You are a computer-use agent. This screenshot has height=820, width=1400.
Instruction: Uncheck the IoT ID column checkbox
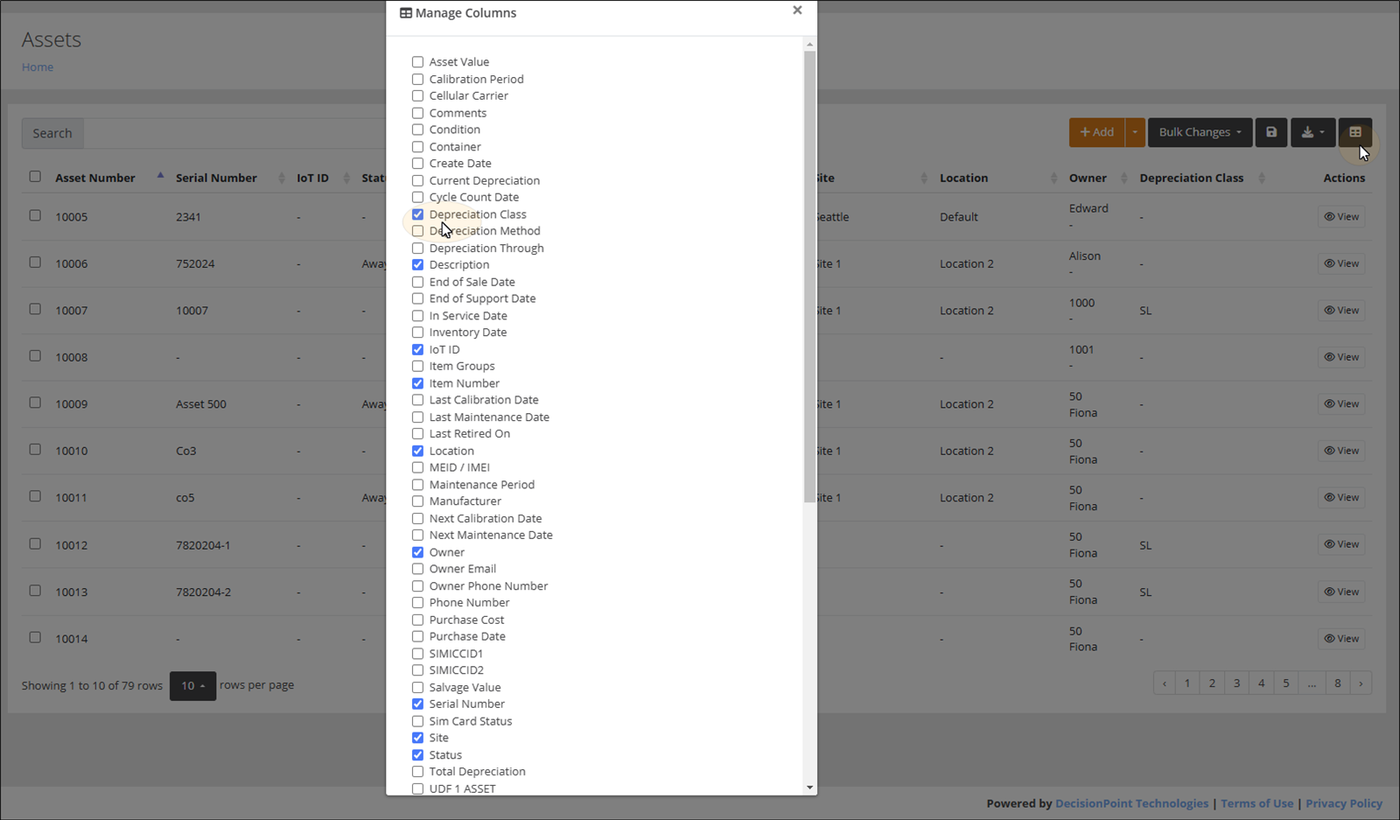418,349
